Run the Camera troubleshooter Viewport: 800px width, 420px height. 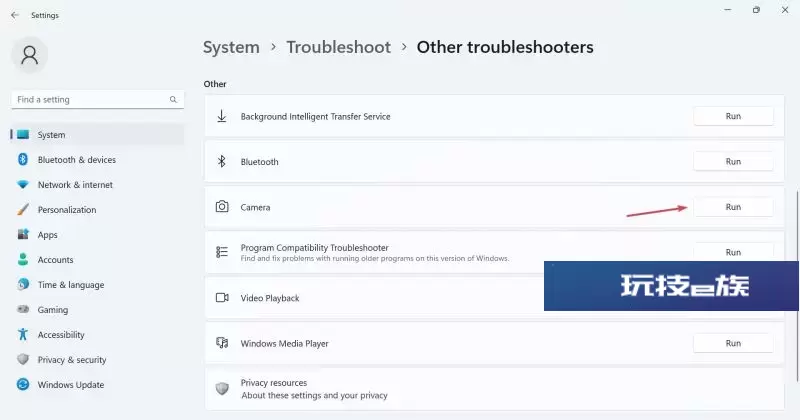[733, 207]
